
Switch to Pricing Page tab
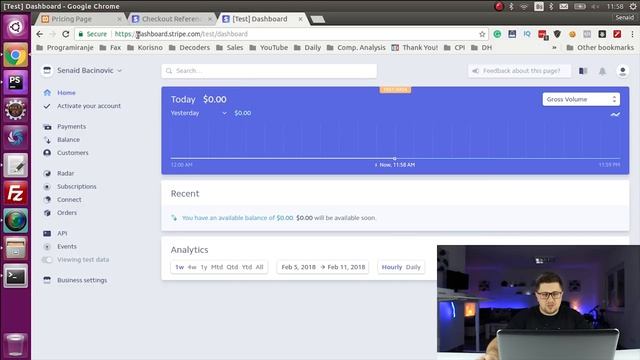(x=80, y=19)
